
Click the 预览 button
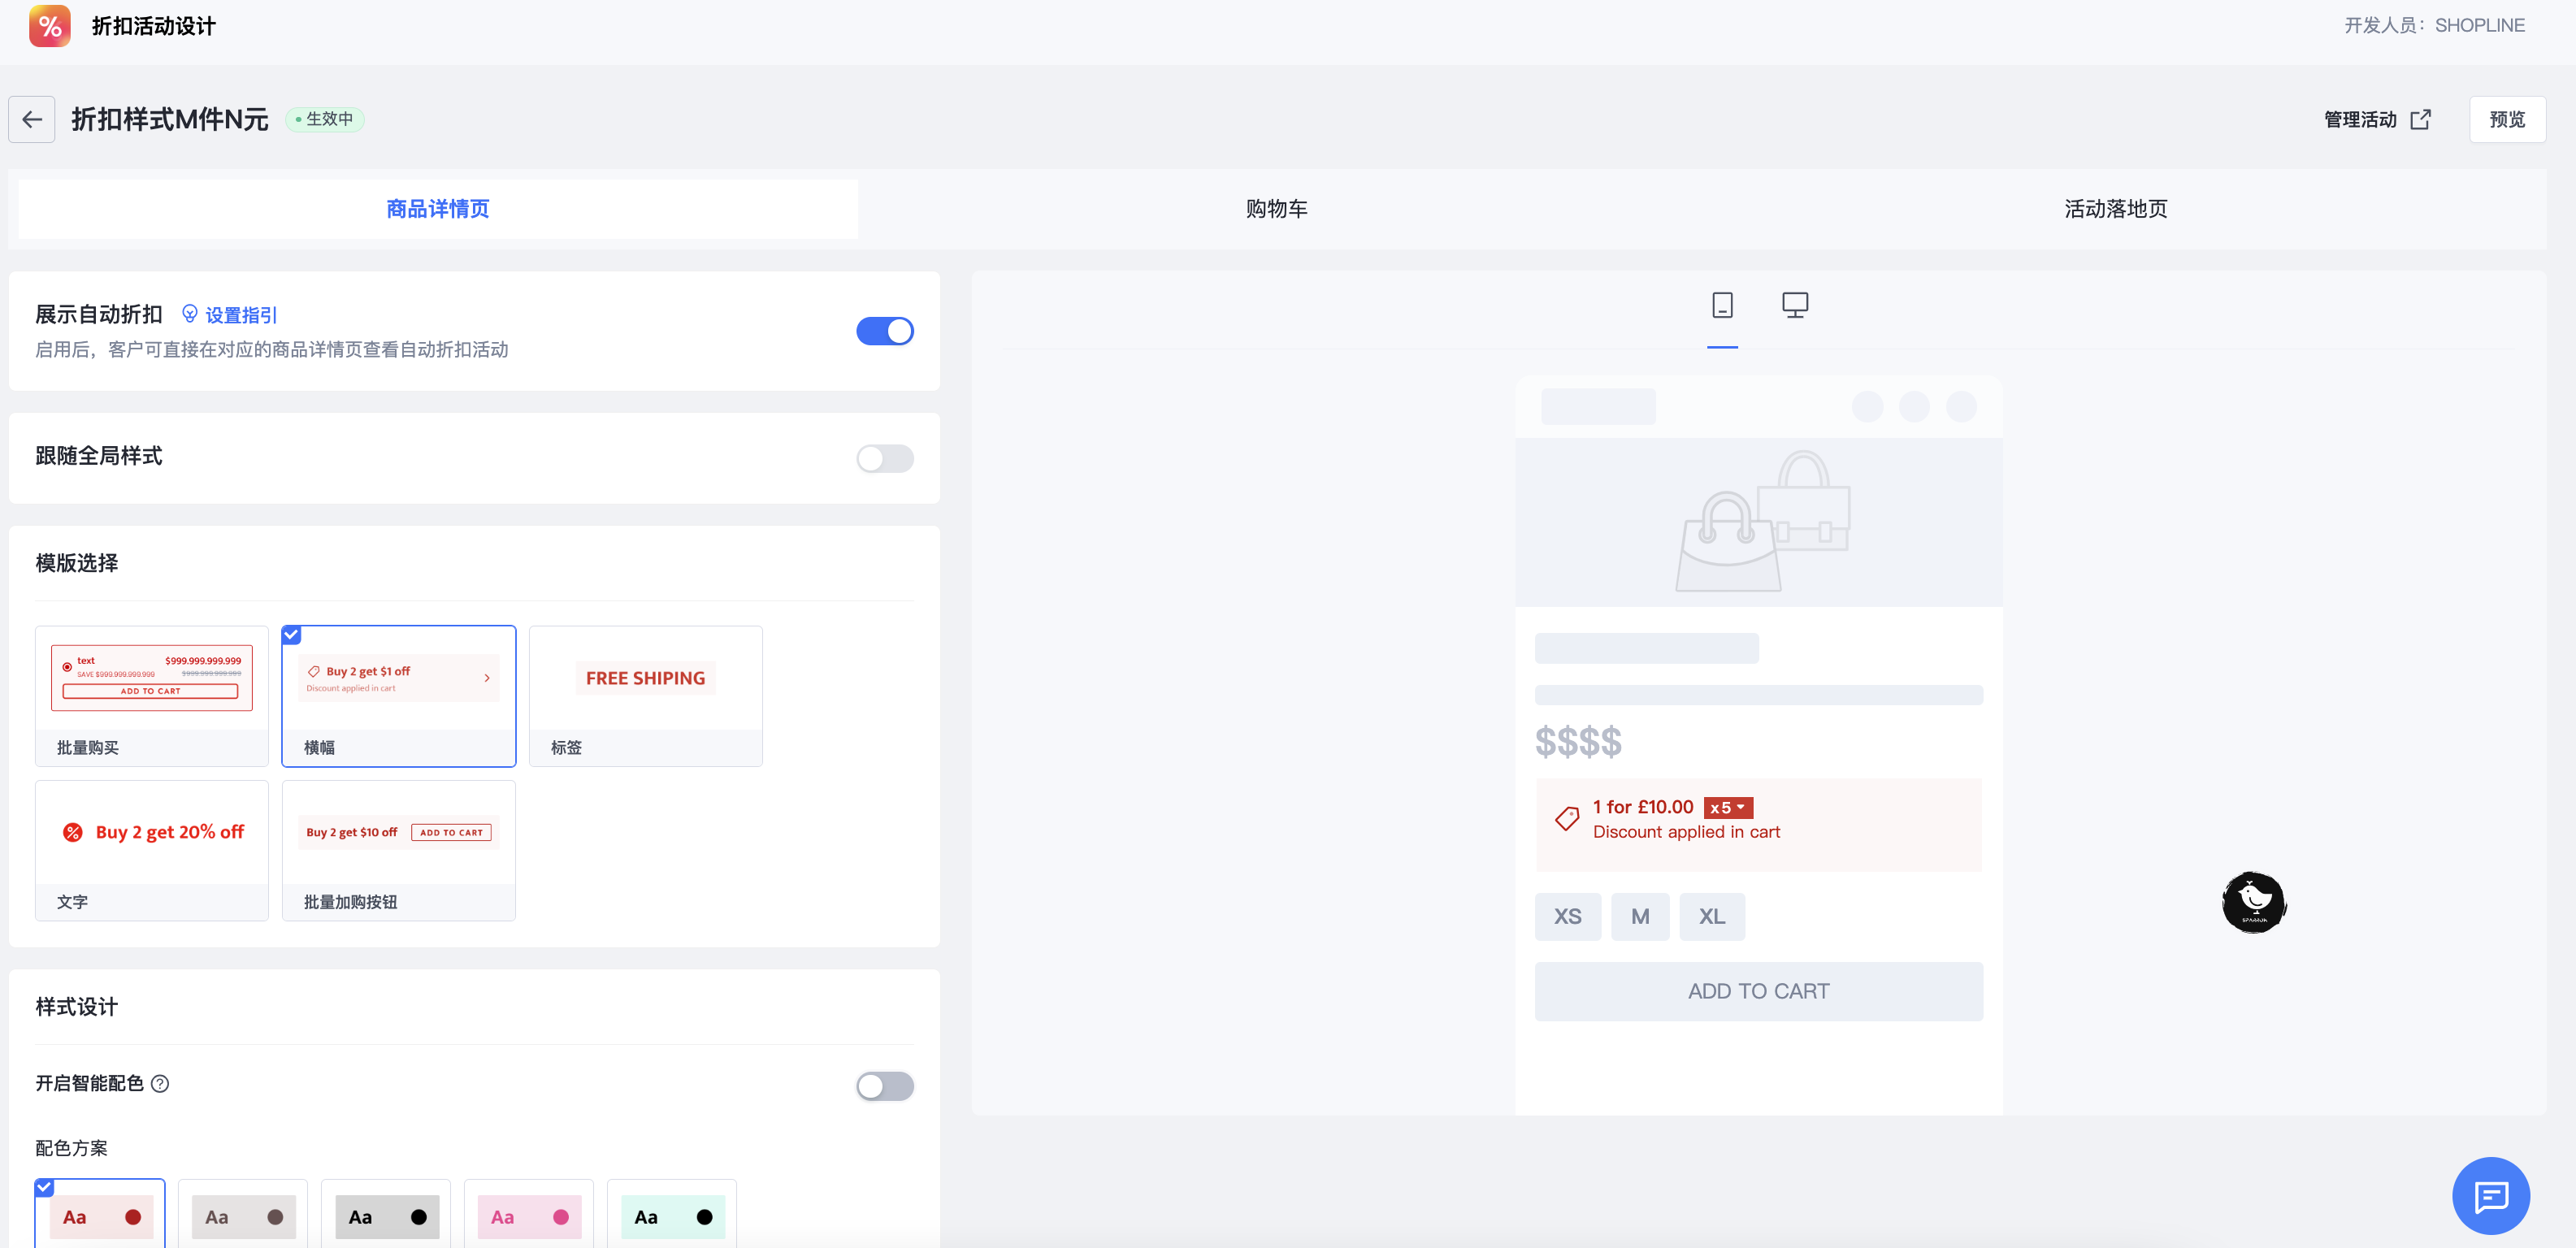pos(2506,120)
